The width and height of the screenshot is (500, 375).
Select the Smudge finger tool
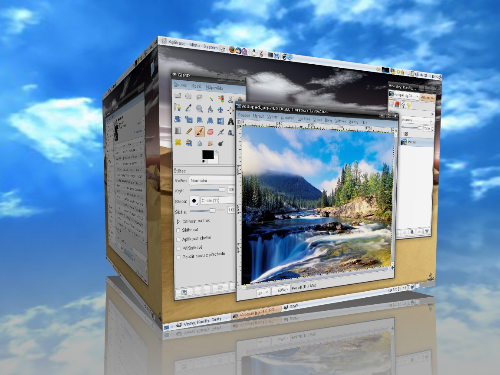pyautogui.click(x=210, y=143)
